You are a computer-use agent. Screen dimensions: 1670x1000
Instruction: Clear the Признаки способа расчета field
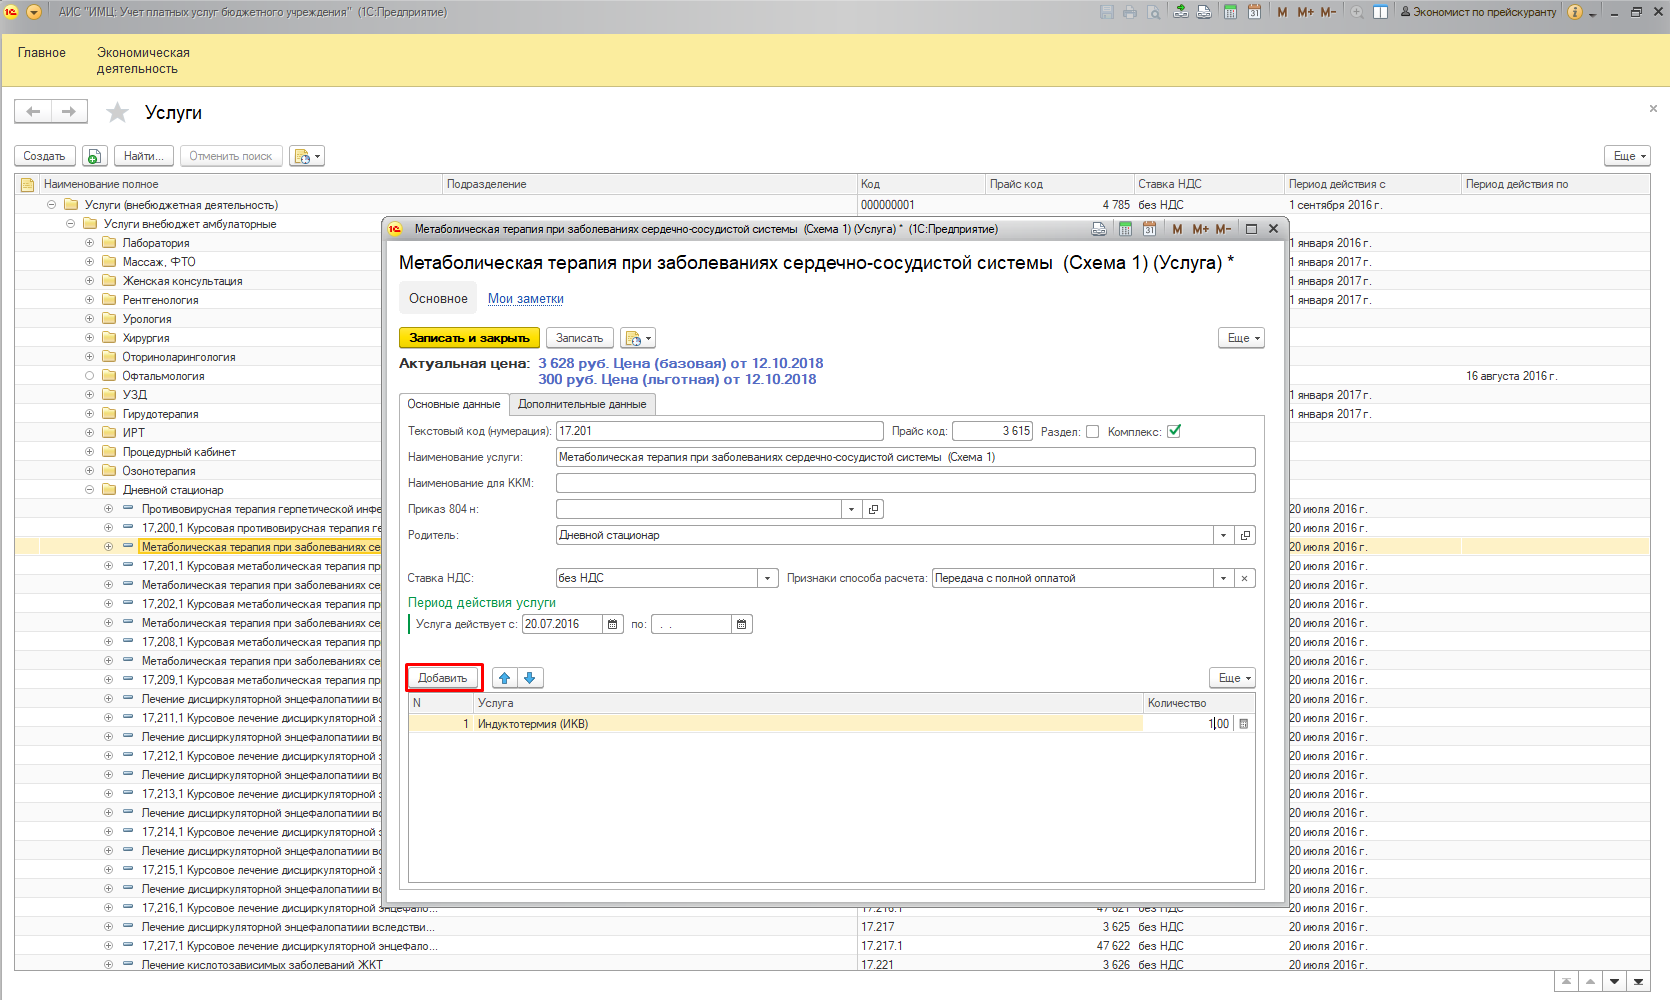click(1244, 578)
